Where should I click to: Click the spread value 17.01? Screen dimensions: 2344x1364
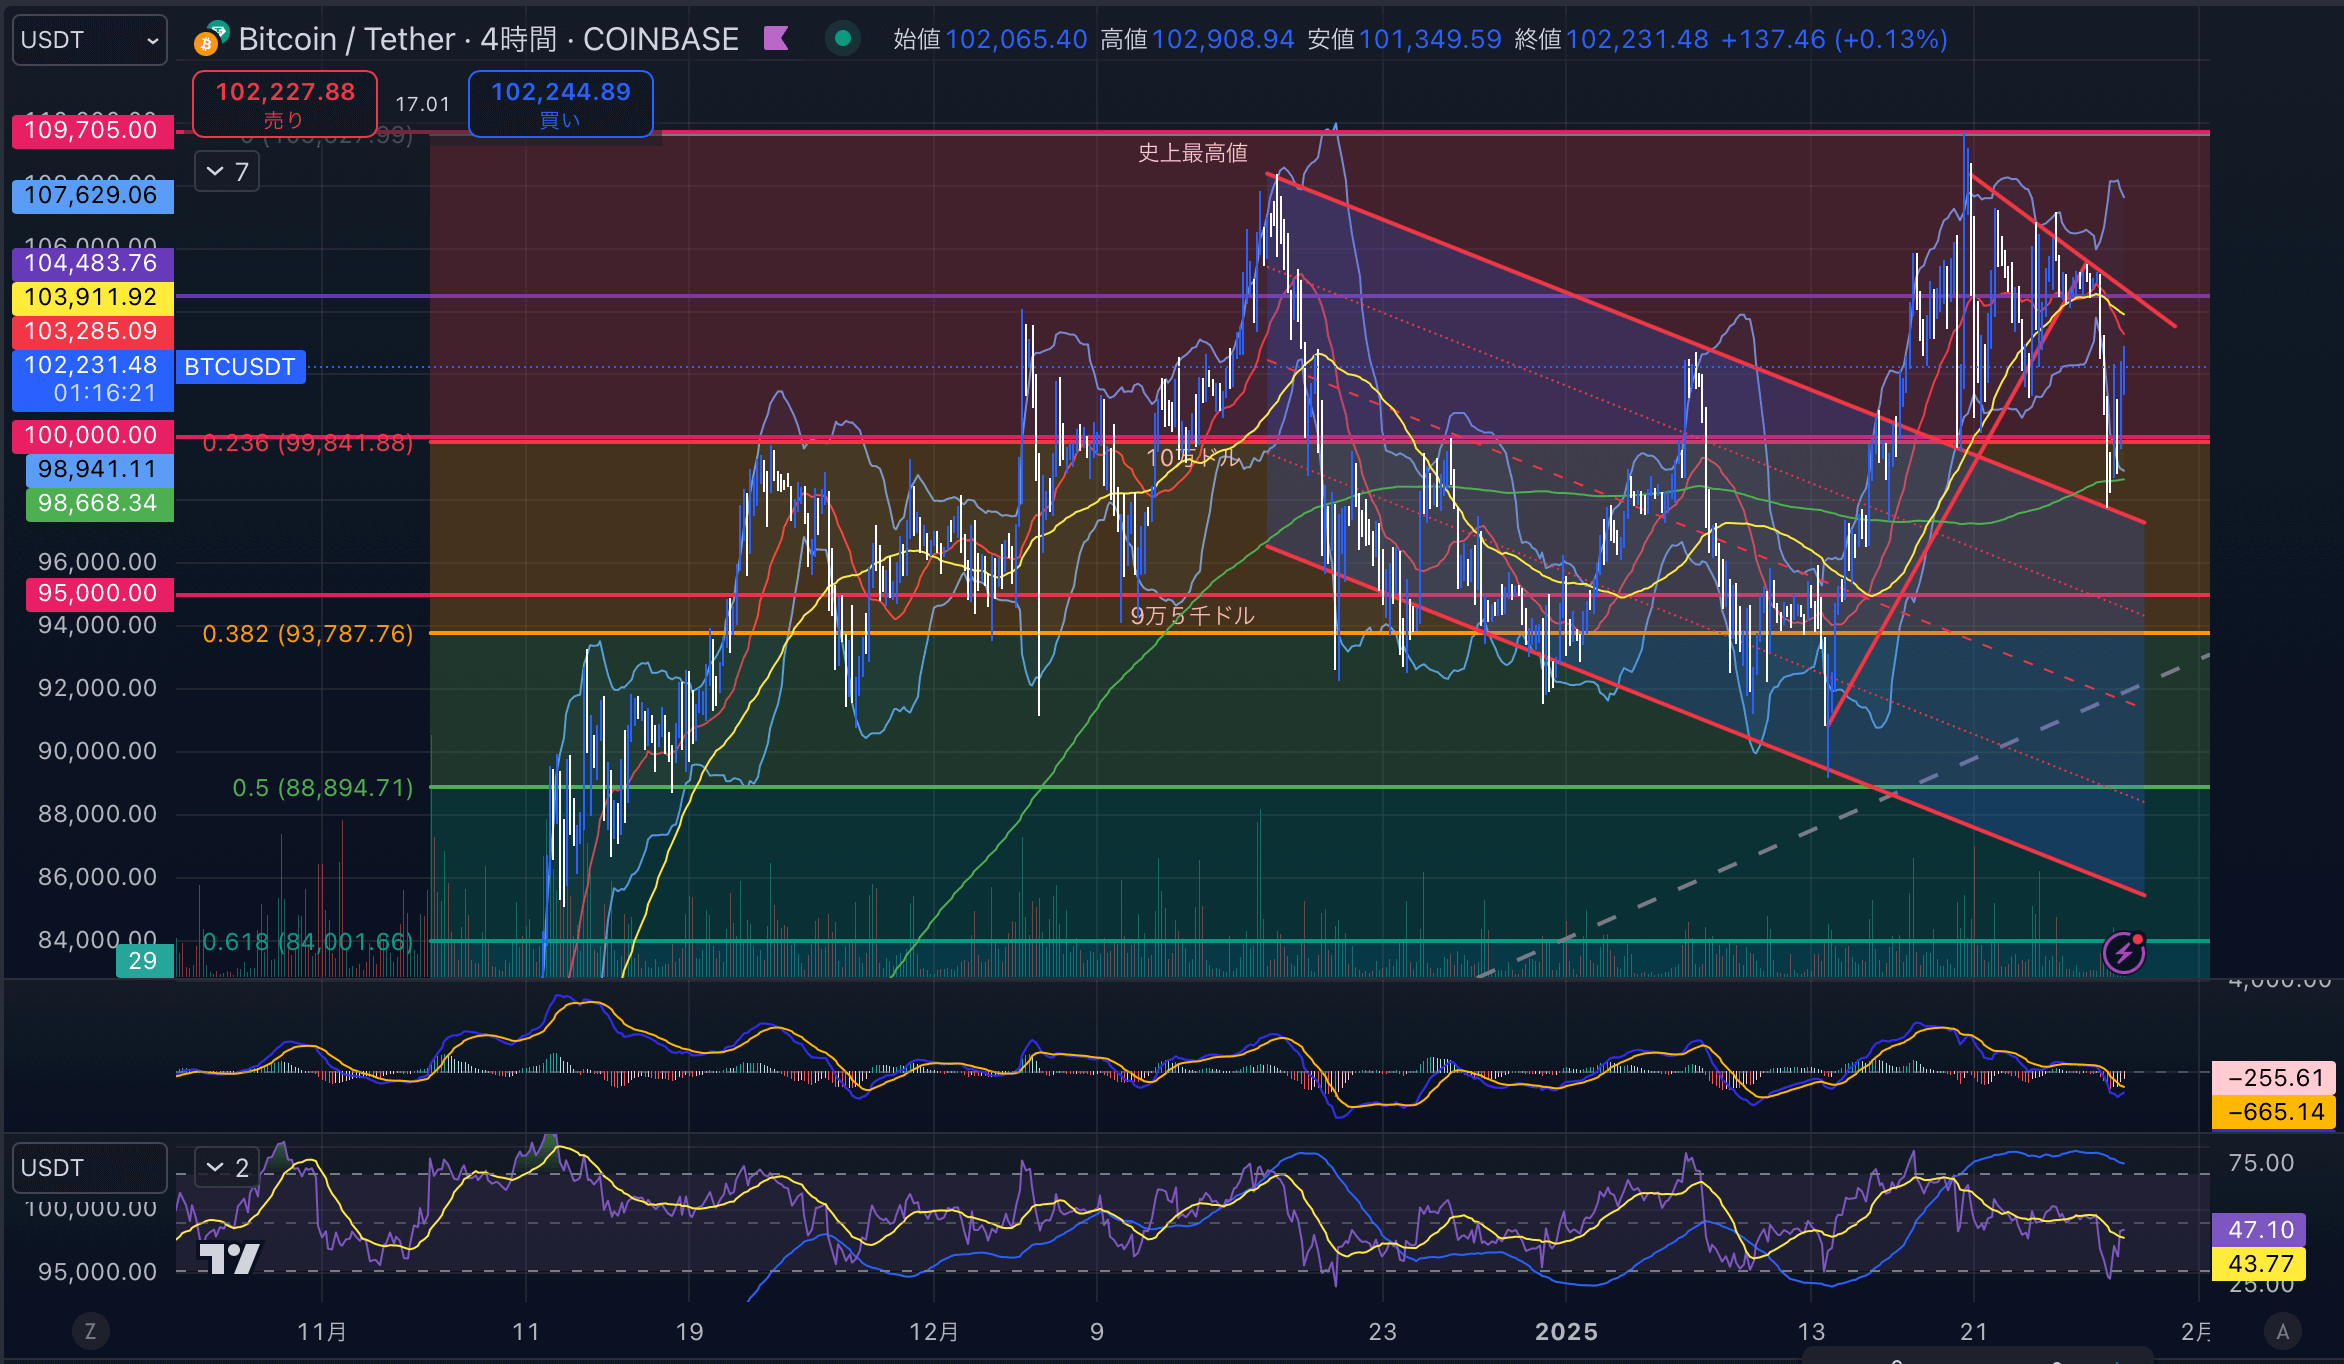coord(423,104)
